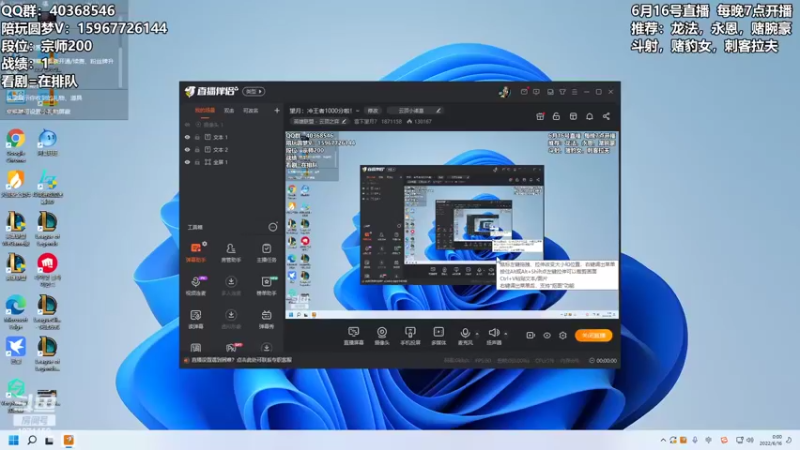Click the padlock icon in the header

tap(556, 116)
